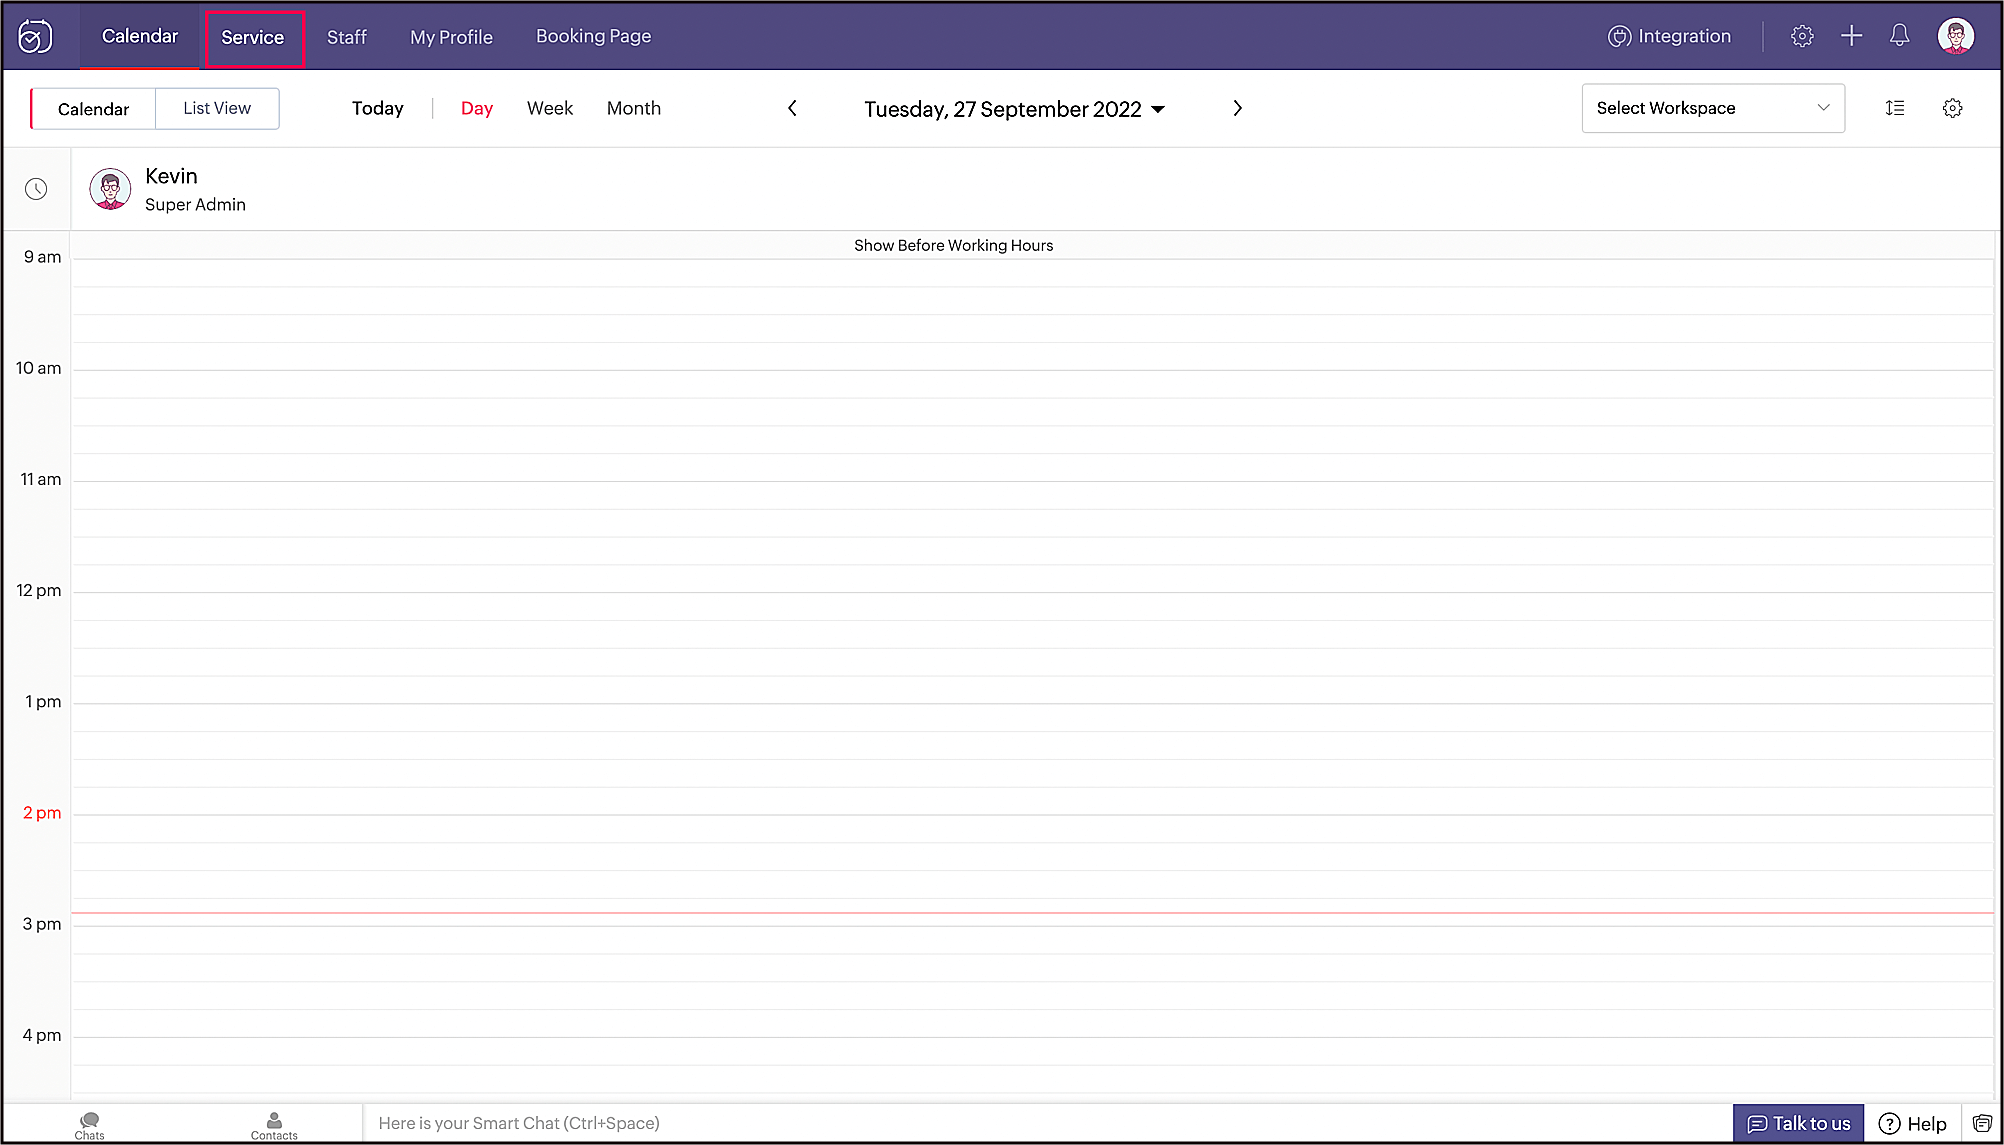Open Help button

(1912, 1123)
